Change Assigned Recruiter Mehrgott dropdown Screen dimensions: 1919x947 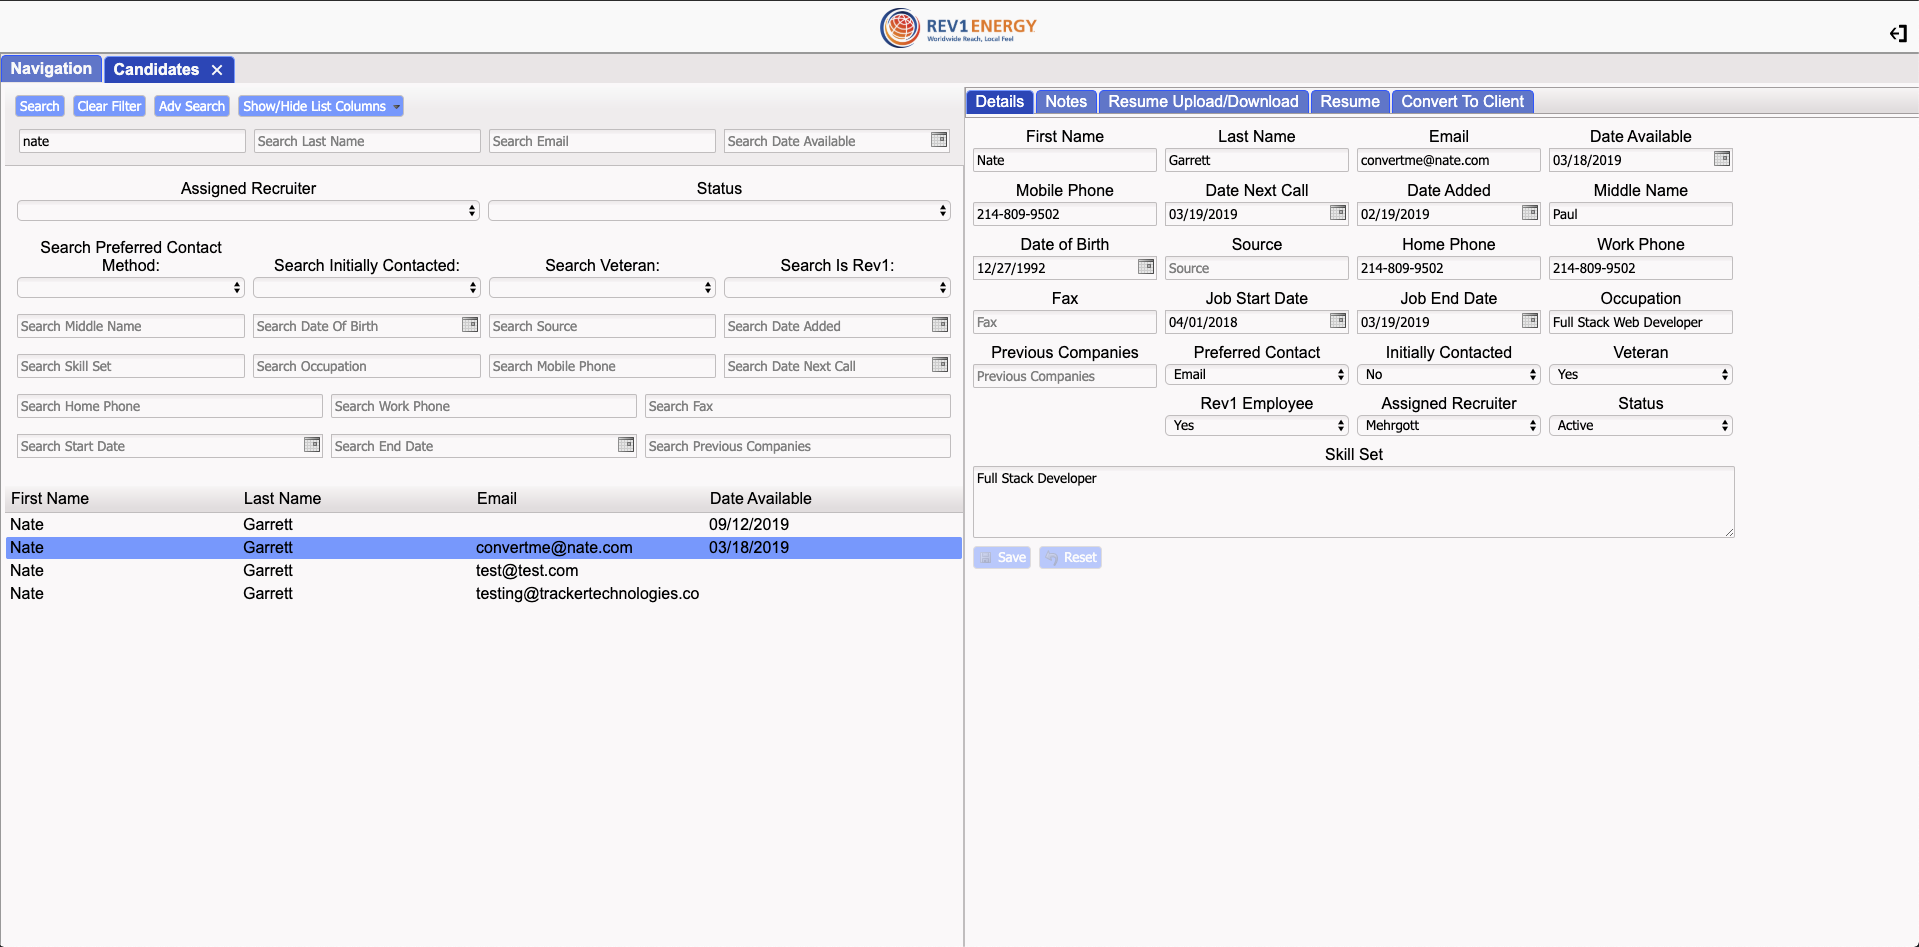[x=1449, y=426]
